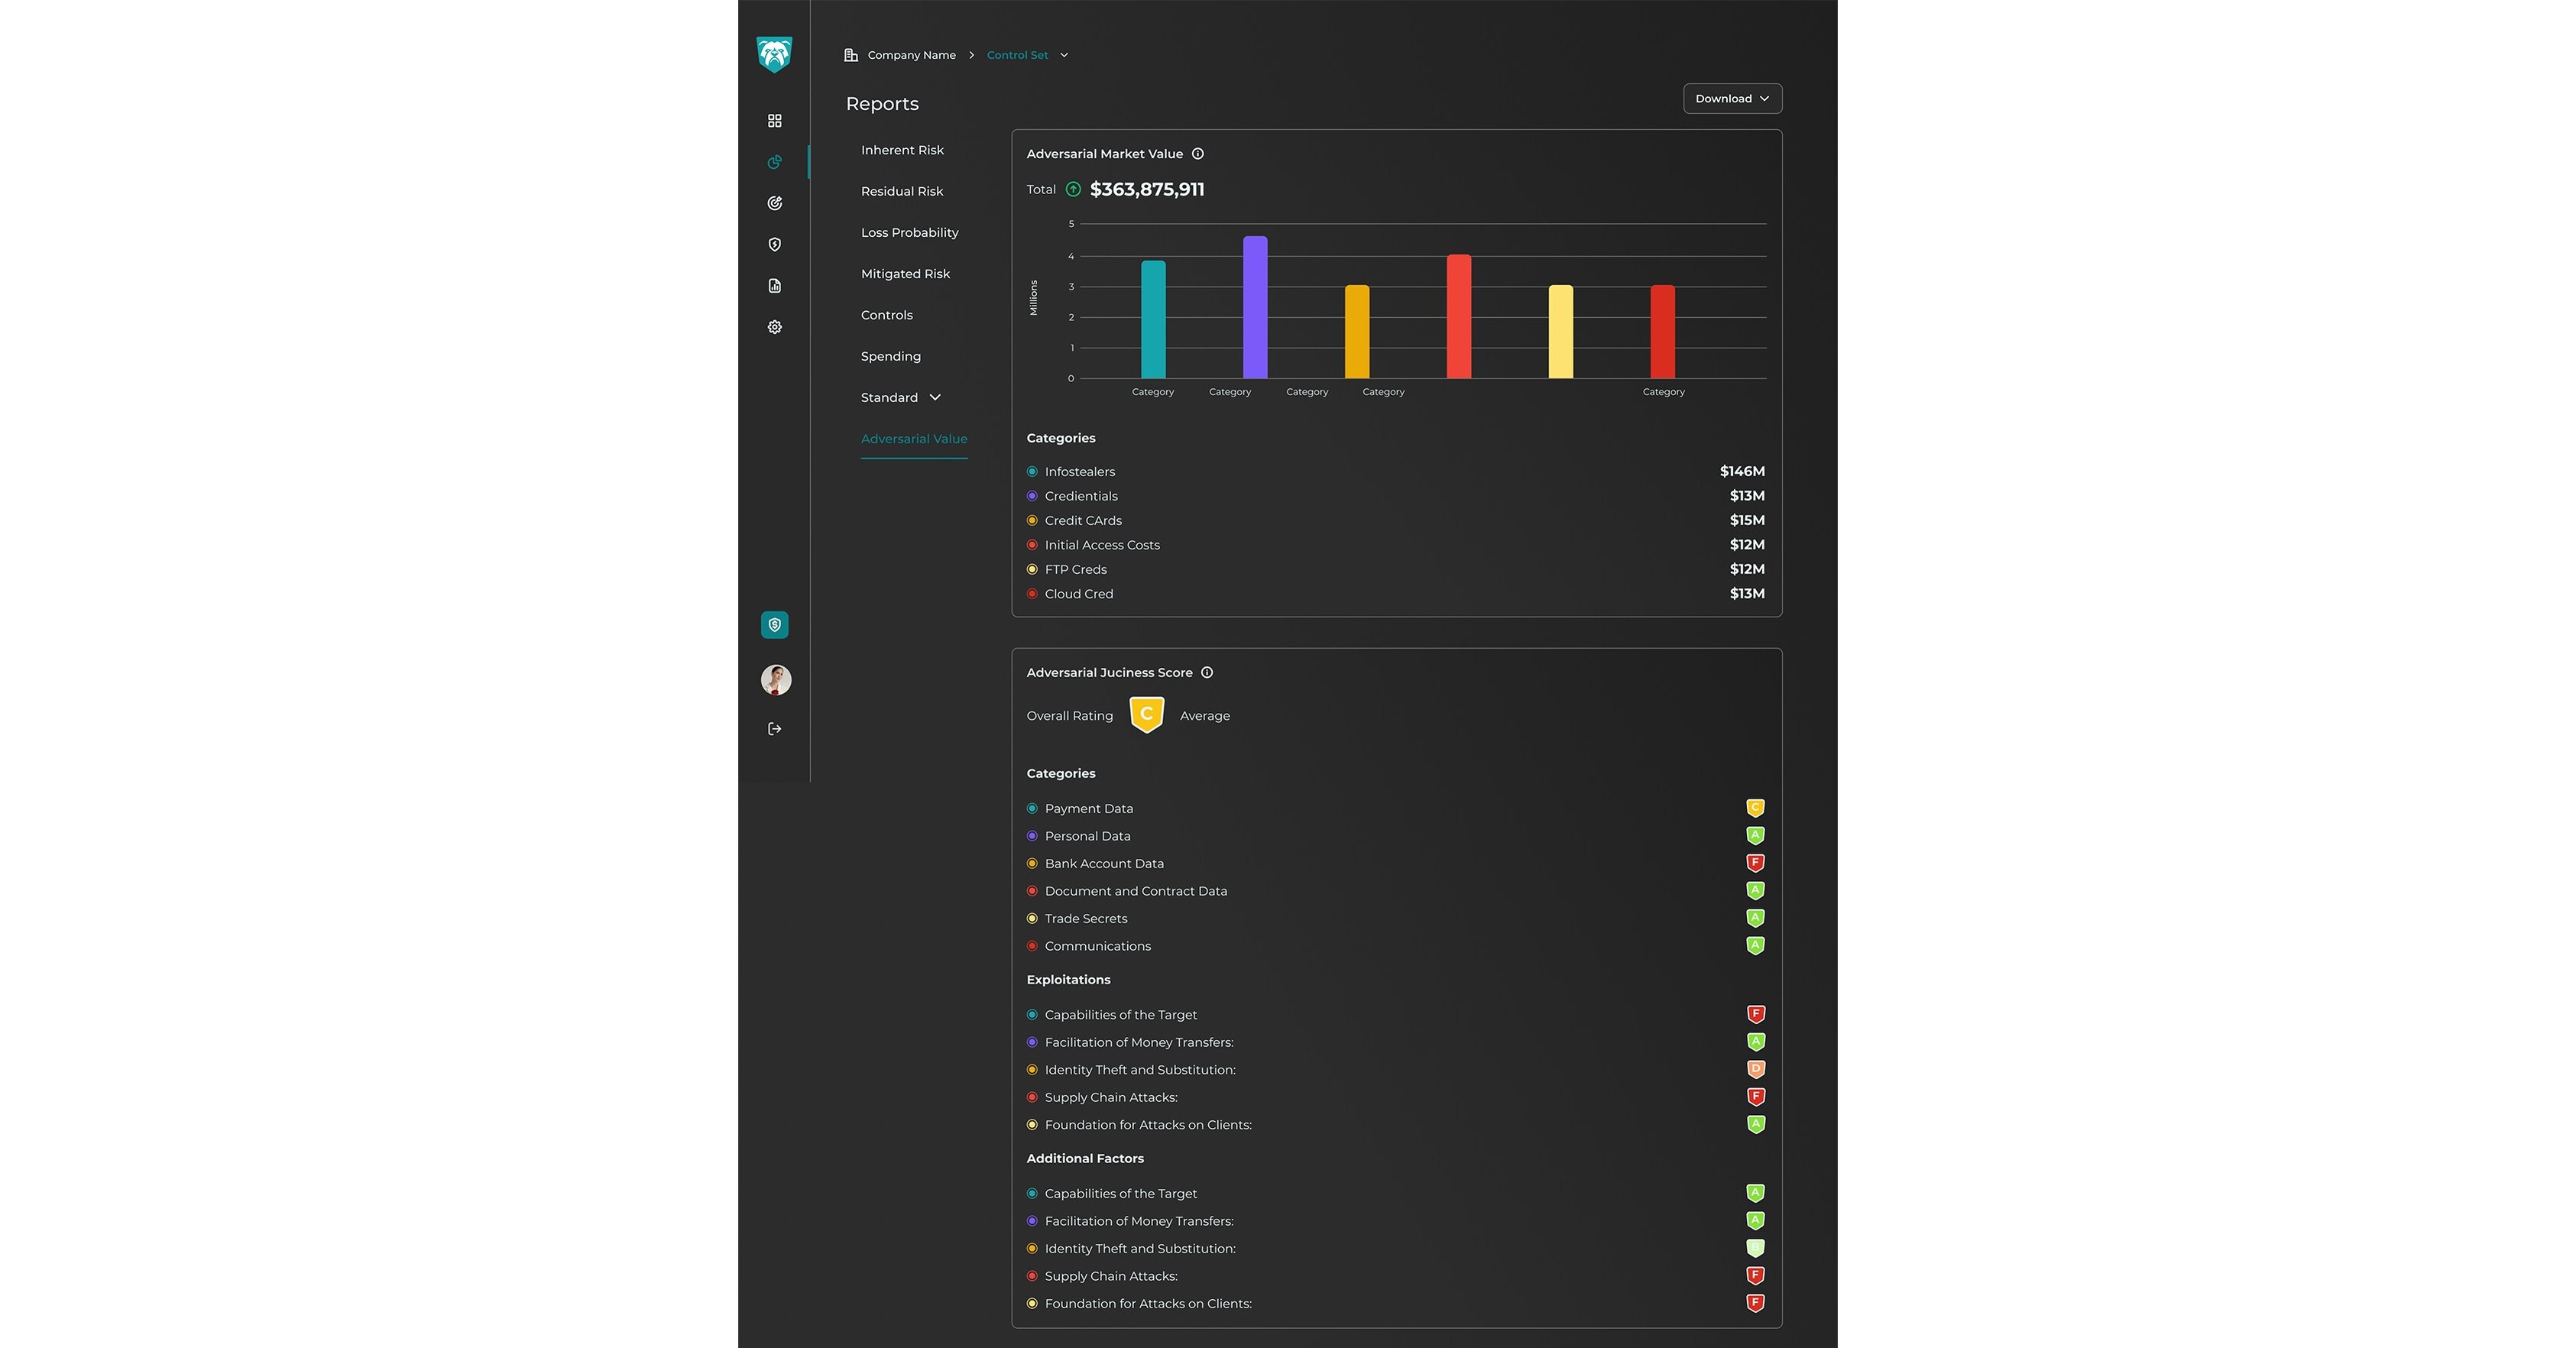Open the Inherent Risk report

[x=901, y=149]
